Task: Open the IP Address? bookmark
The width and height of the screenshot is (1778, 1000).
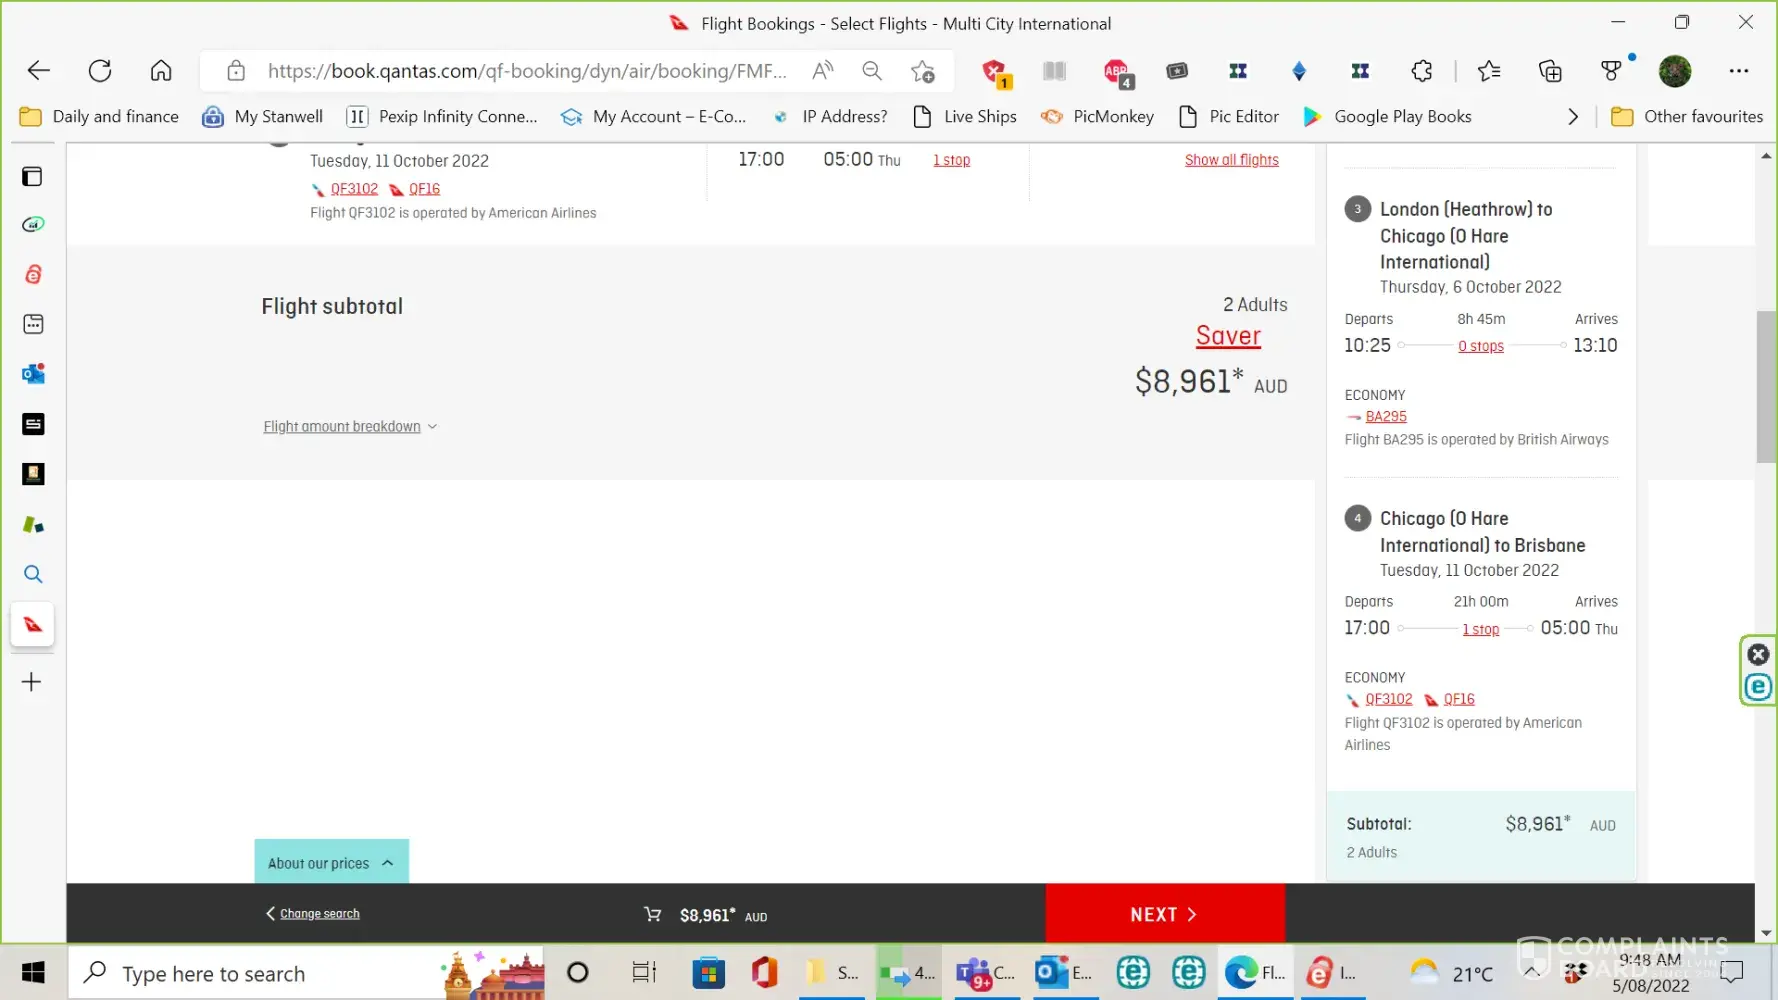Action: tap(829, 117)
